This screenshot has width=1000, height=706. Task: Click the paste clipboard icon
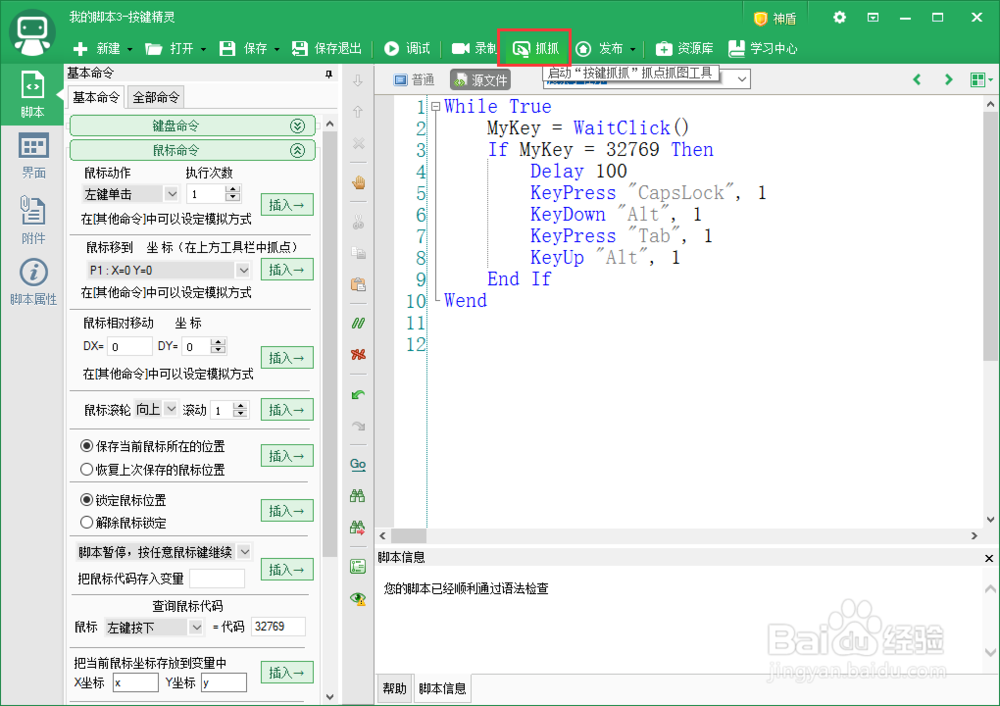(358, 284)
